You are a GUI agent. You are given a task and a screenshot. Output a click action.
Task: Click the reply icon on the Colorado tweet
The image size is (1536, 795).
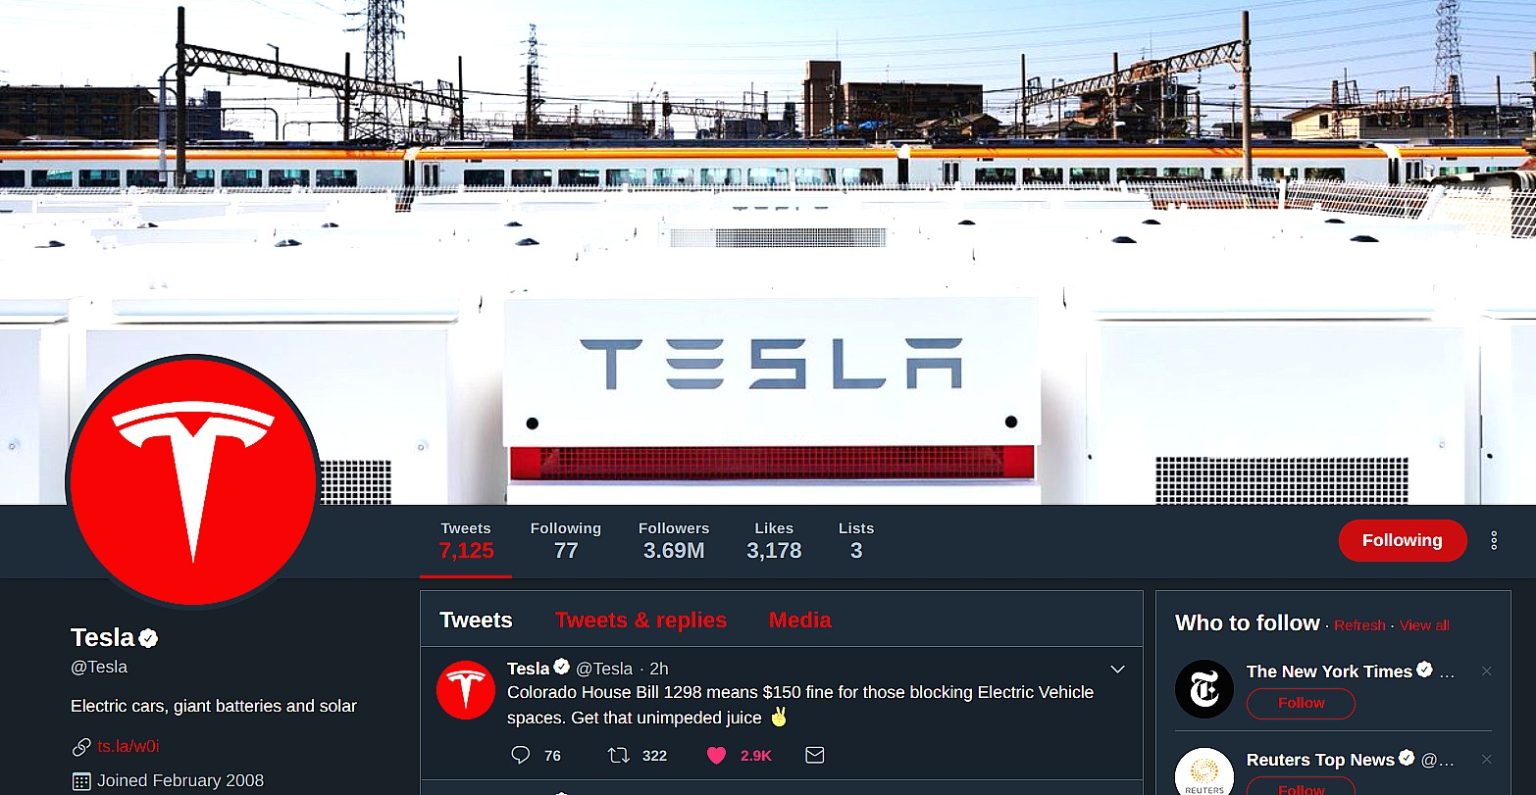pos(520,755)
